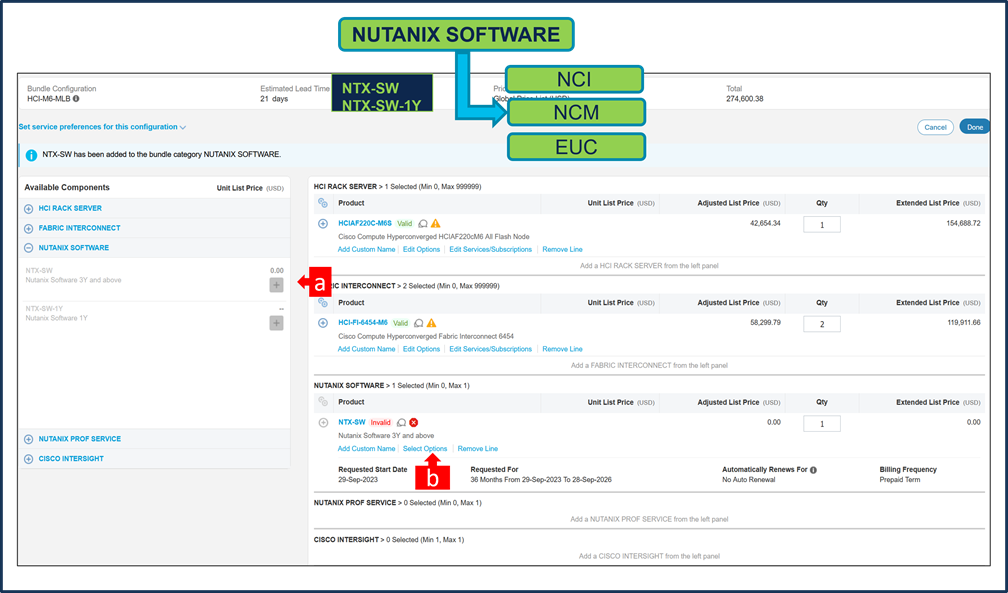
Task: Click the red error icon beside NTX-SW
Action: pos(414,423)
